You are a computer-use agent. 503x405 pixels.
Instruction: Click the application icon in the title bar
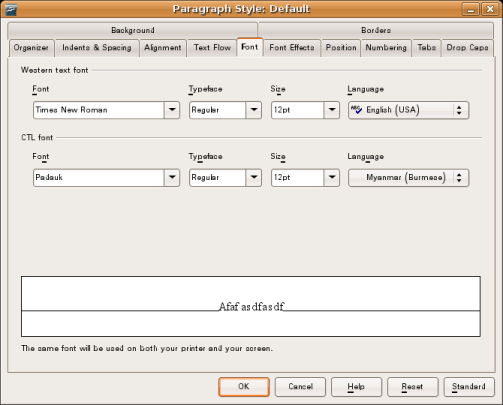pos(11,9)
